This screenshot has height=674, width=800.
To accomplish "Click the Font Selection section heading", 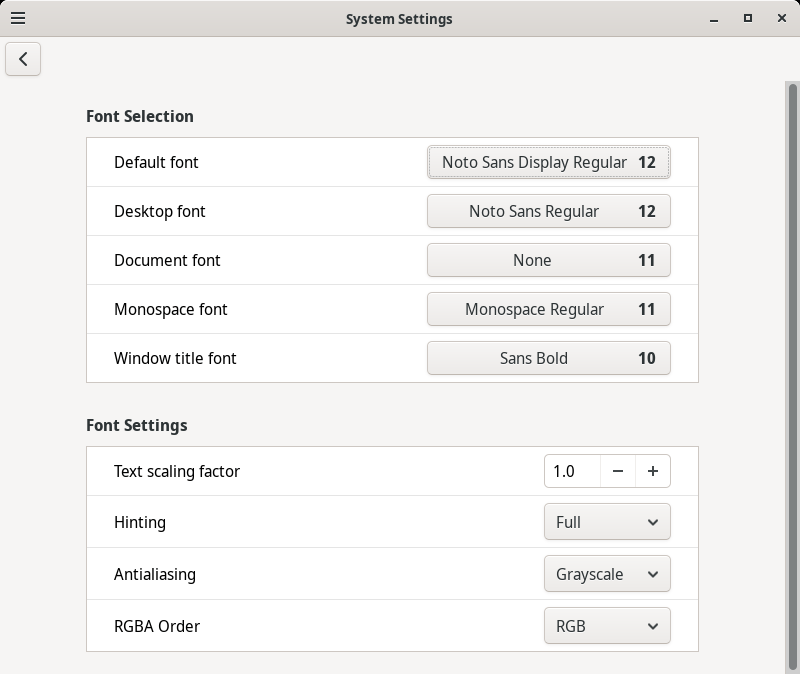I will (140, 116).
